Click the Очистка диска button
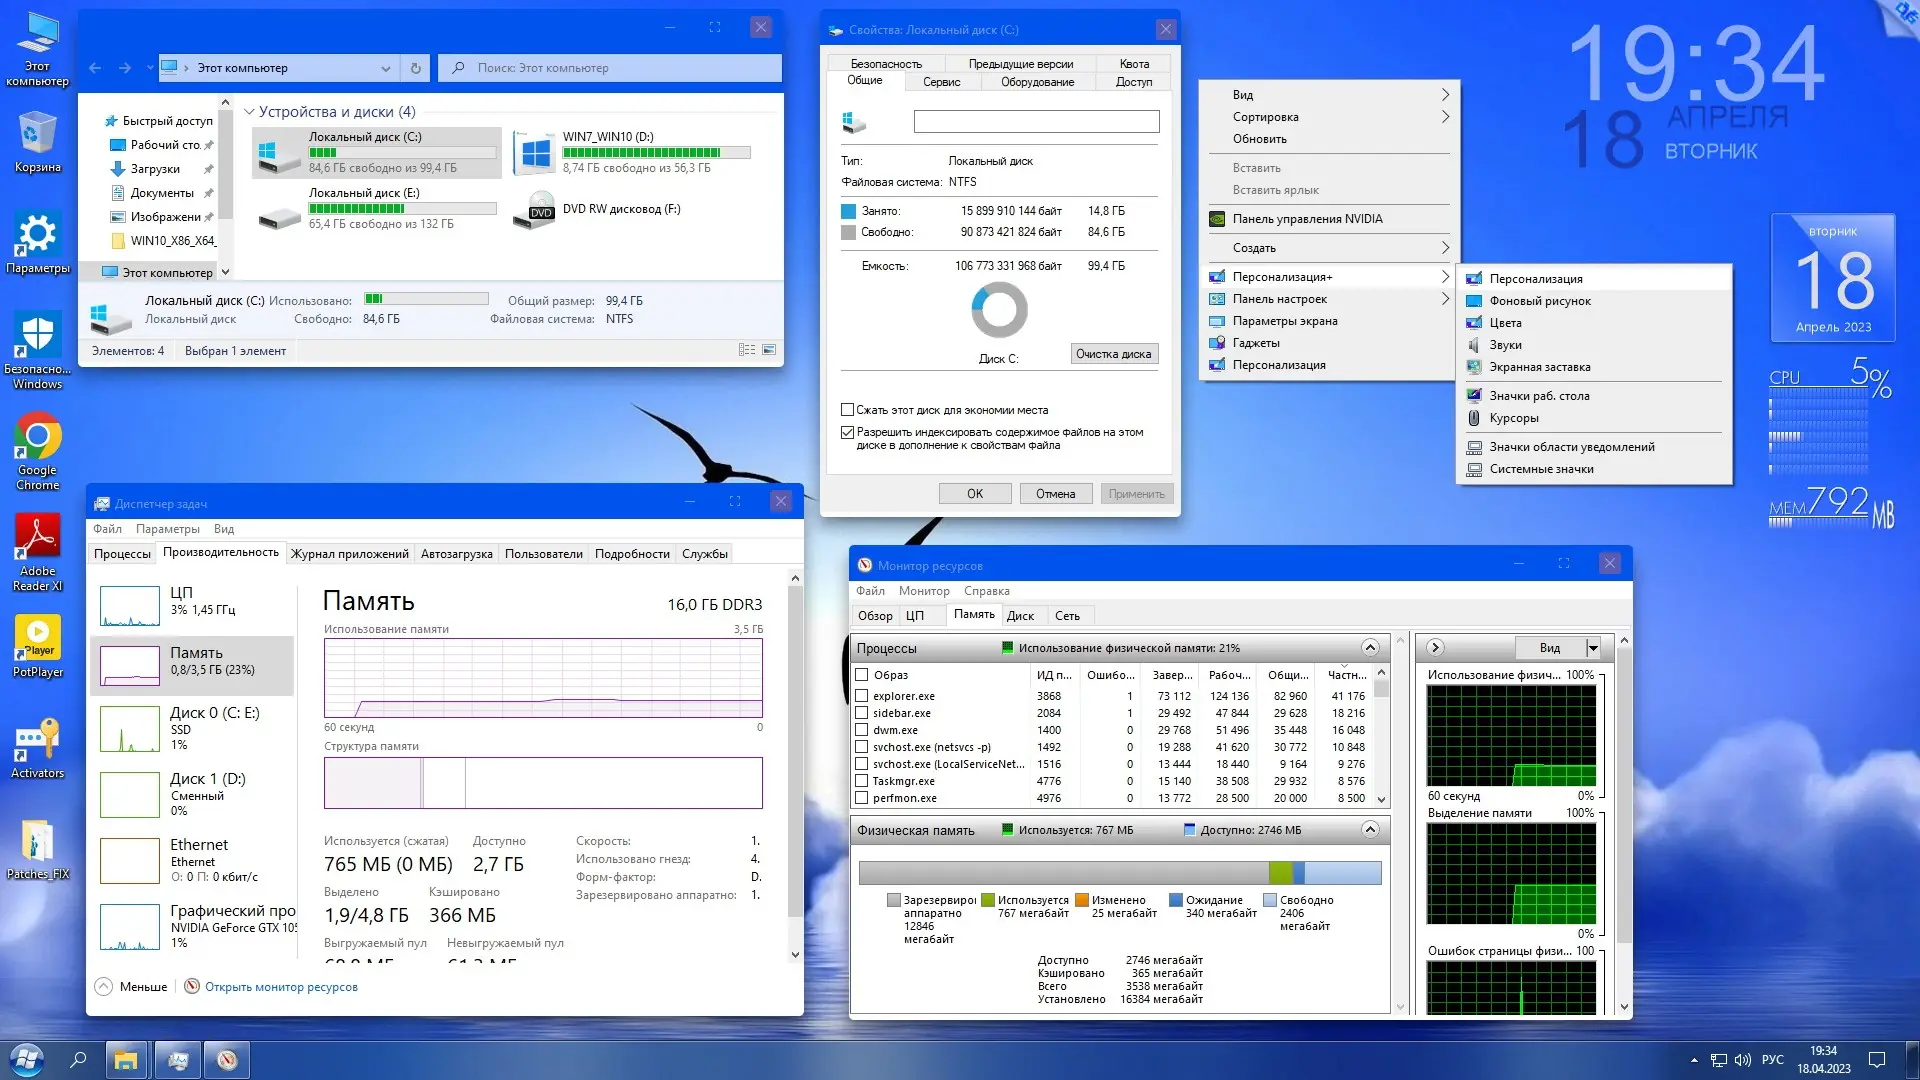The height and width of the screenshot is (1080, 1920). (1113, 354)
